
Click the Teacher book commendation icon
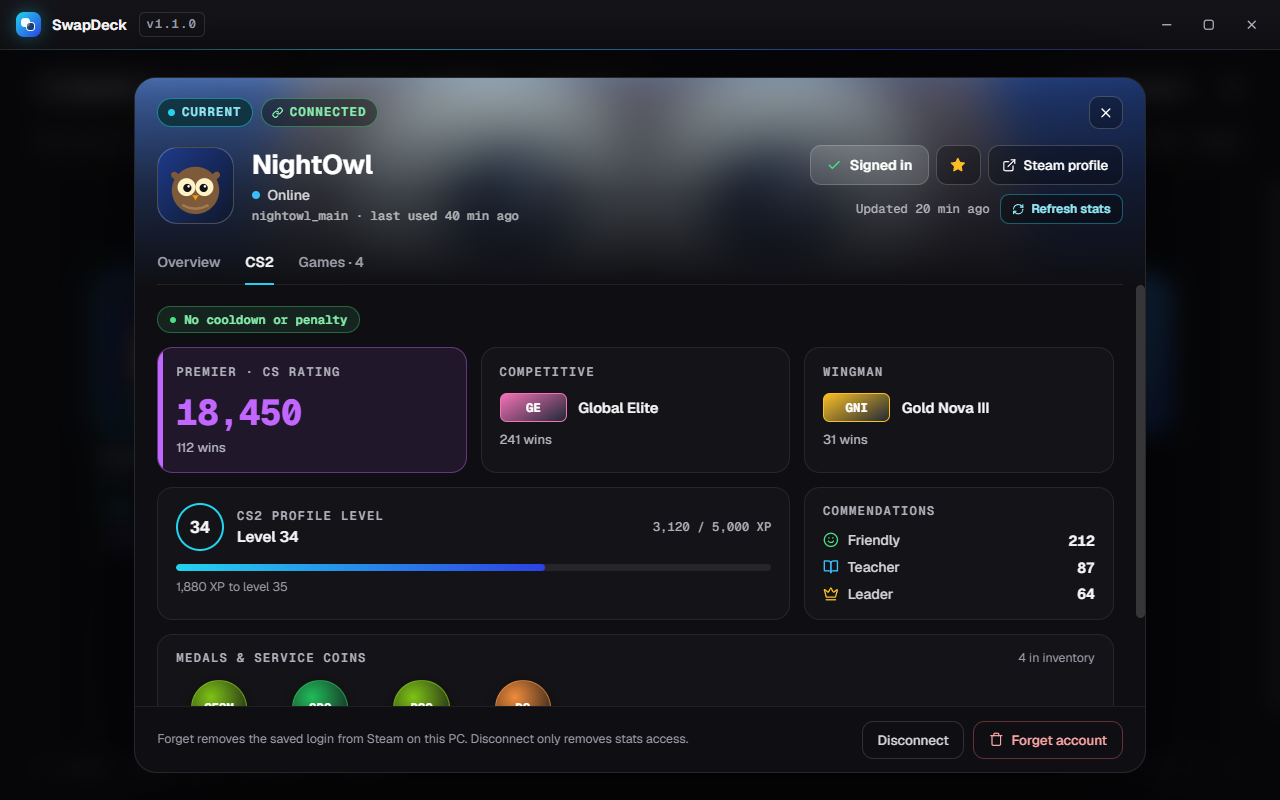coord(830,567)
